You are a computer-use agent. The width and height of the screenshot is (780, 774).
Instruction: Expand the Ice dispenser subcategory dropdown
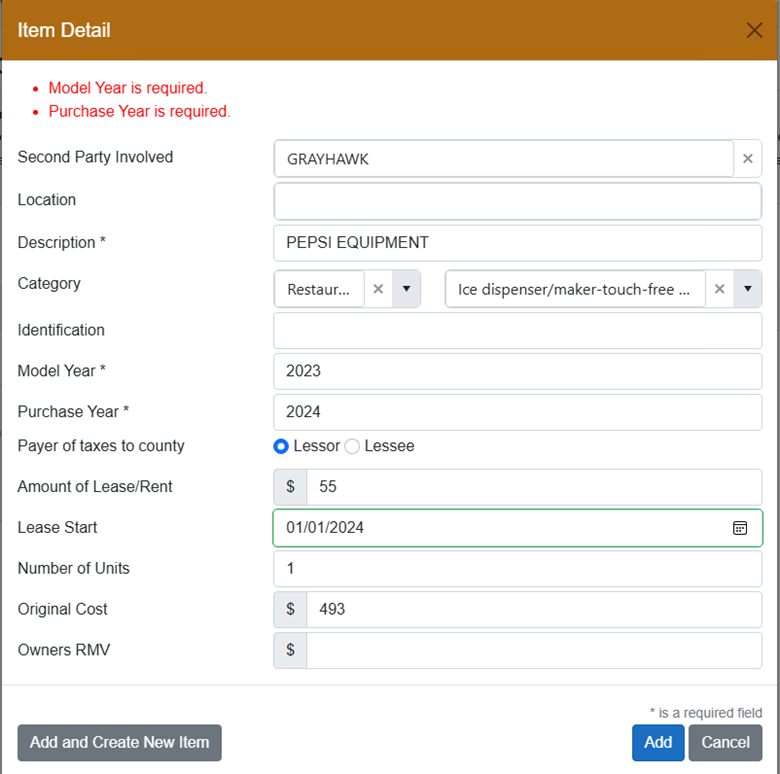[748, 289]
